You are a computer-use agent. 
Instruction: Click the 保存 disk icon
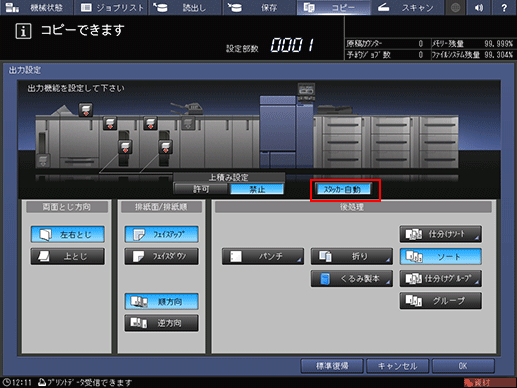click(x=235, y=7)
